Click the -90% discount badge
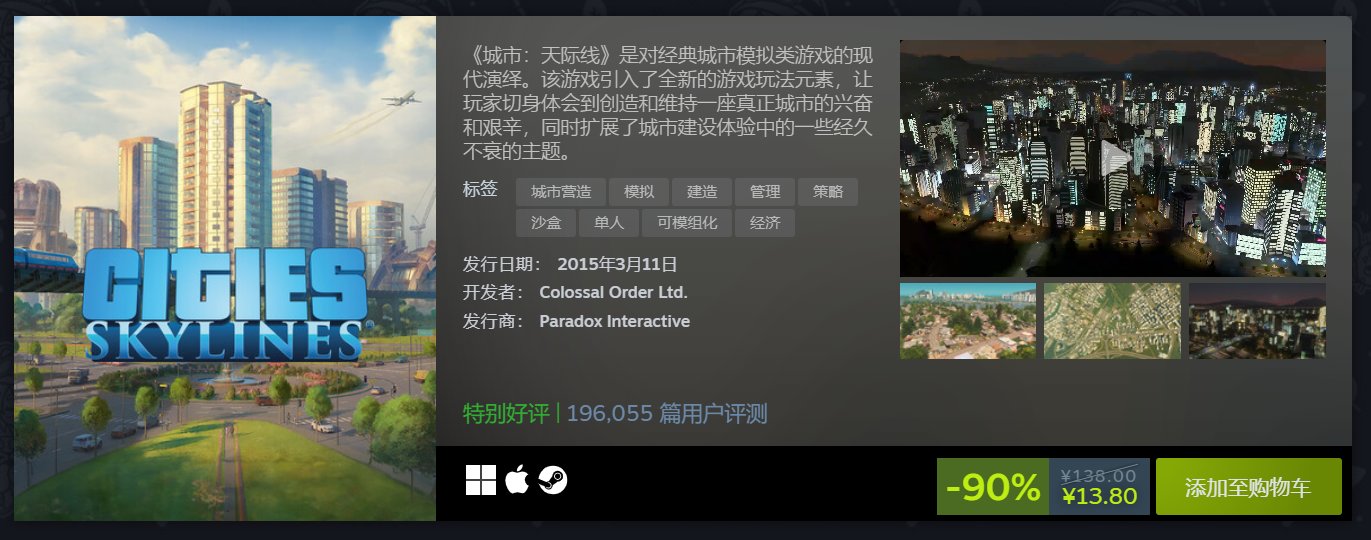This screenshot has height=540, width=1371. point(993,487)
